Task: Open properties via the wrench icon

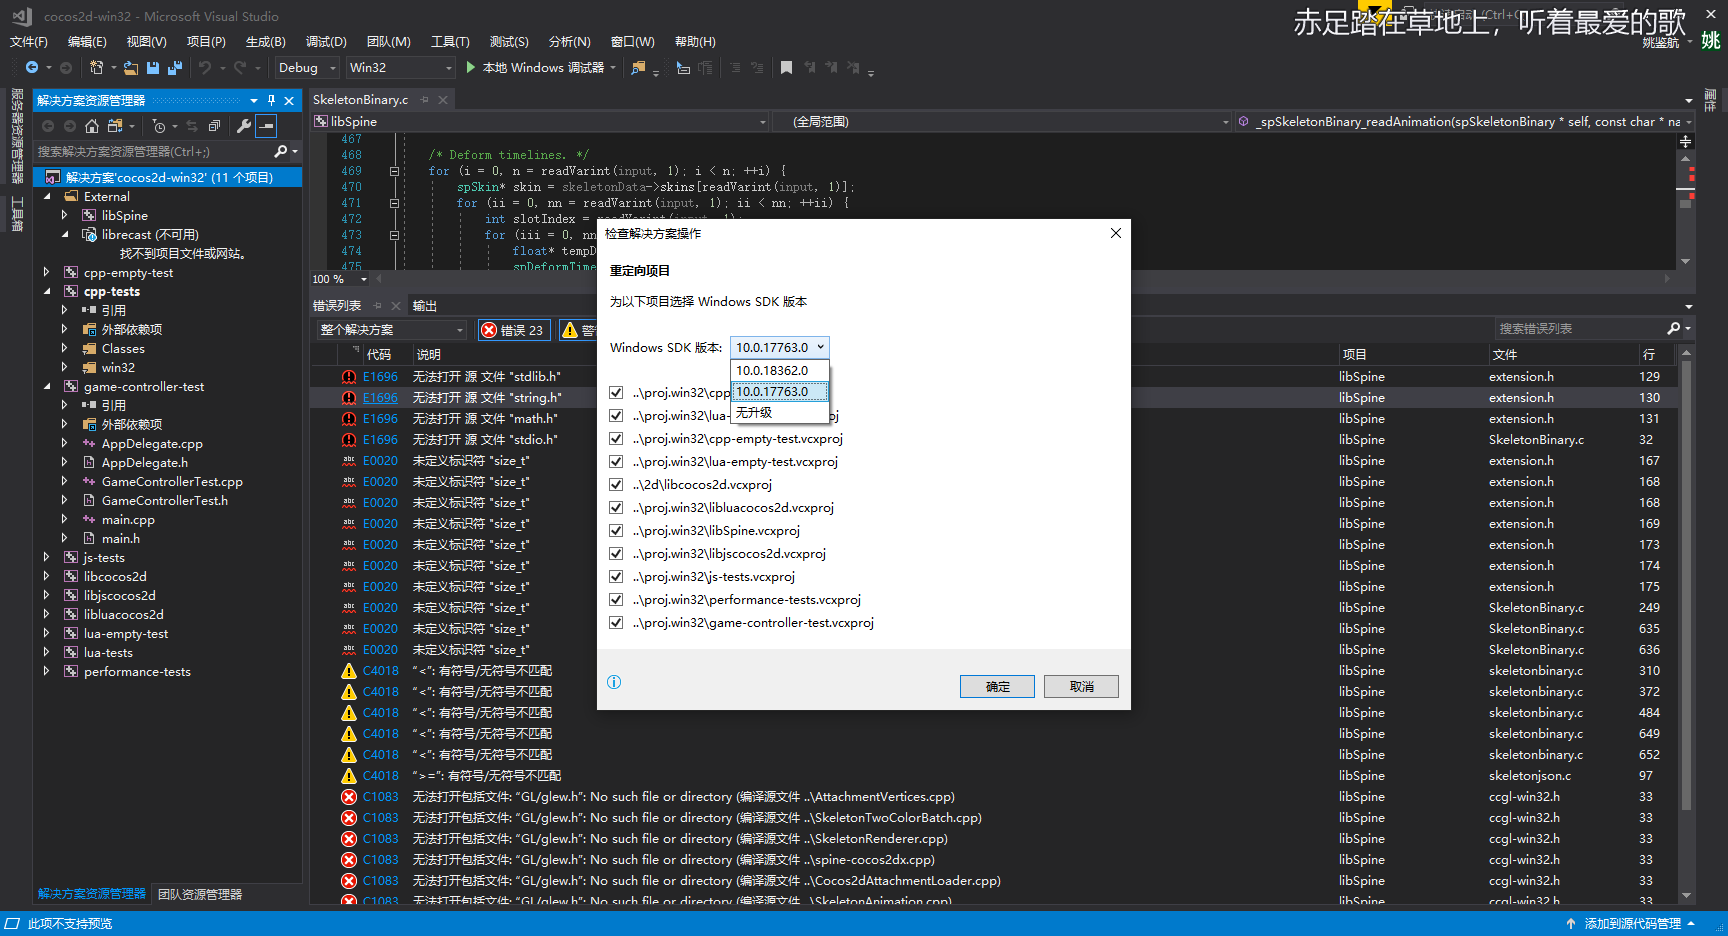Action: tap(243, 126)
